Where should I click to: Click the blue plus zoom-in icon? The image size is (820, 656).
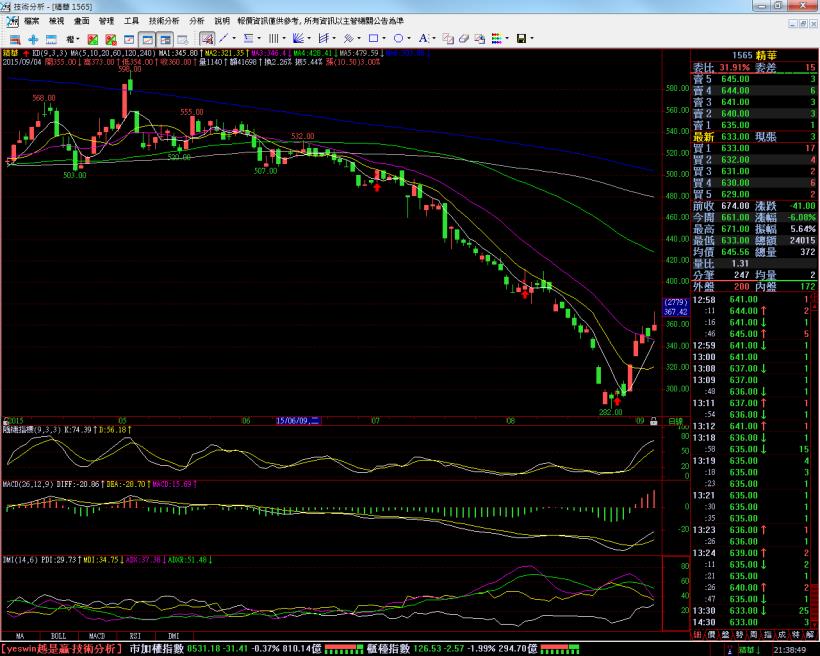(x=33, y=39)
